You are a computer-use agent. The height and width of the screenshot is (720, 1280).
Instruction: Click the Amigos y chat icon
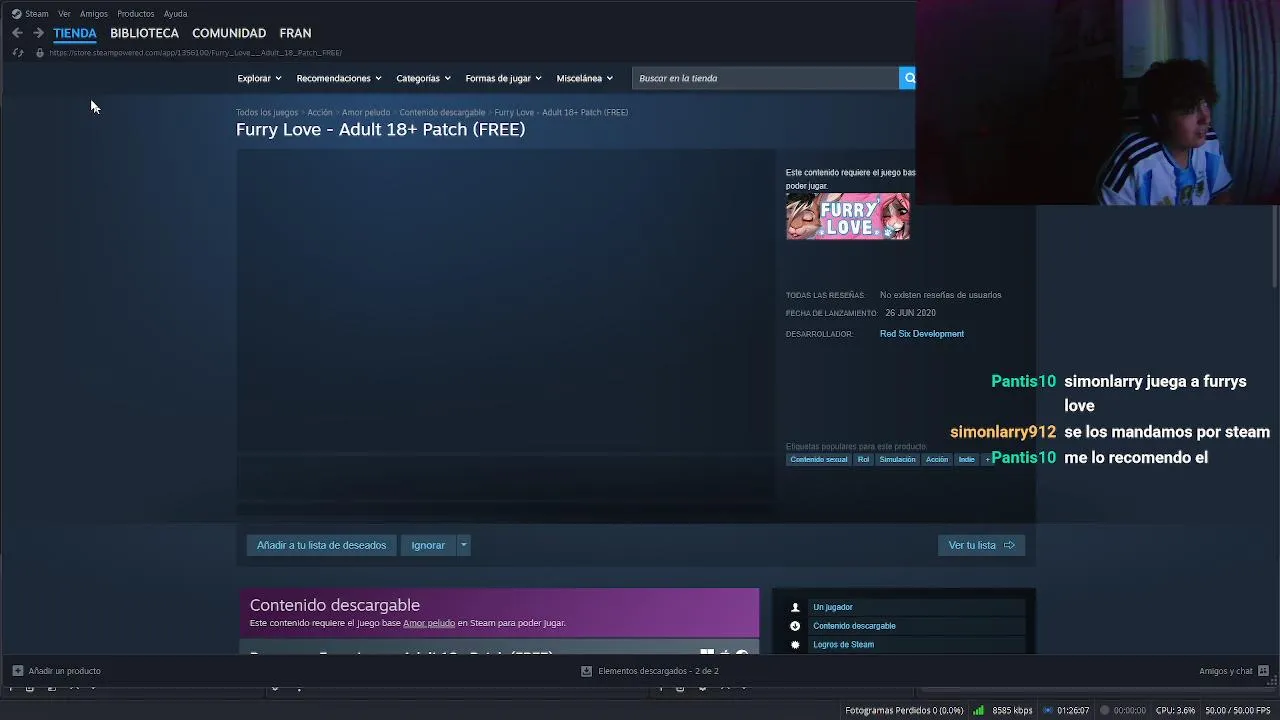1263,671
